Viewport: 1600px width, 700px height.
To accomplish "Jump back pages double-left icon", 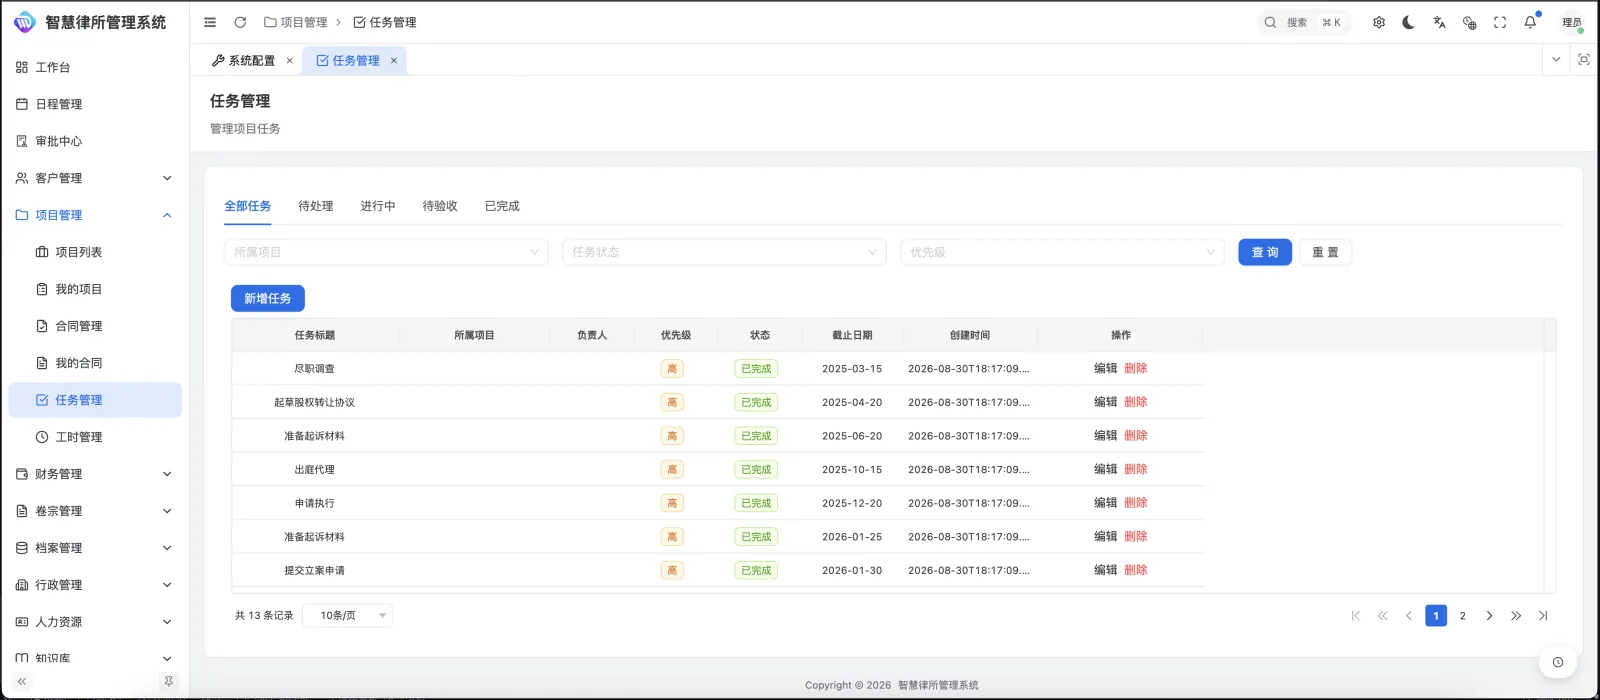I will (x=1383, y=615).
